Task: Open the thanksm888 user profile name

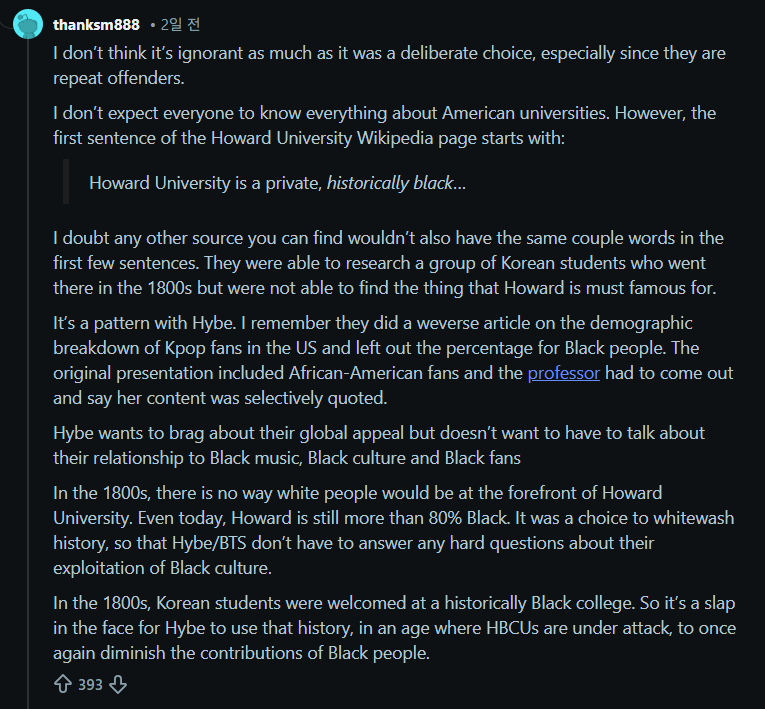Action: coord(96,23)
